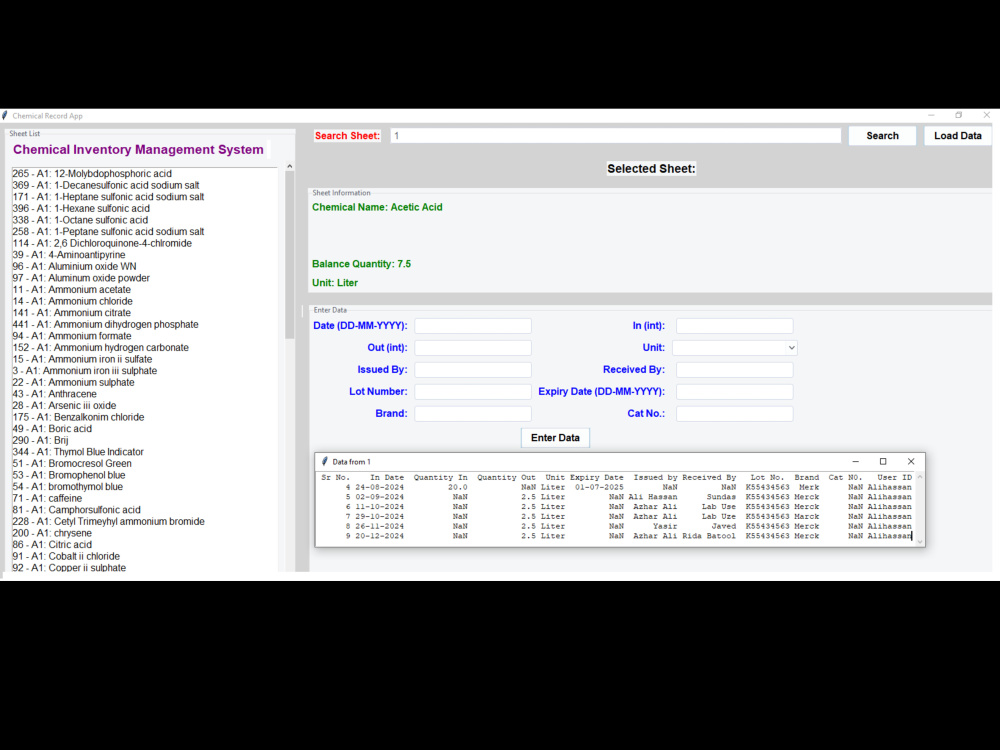1000x750 pixels.
Task: Click the Cat No. input field
Action: pyautogui.click(x=734, y=414)
